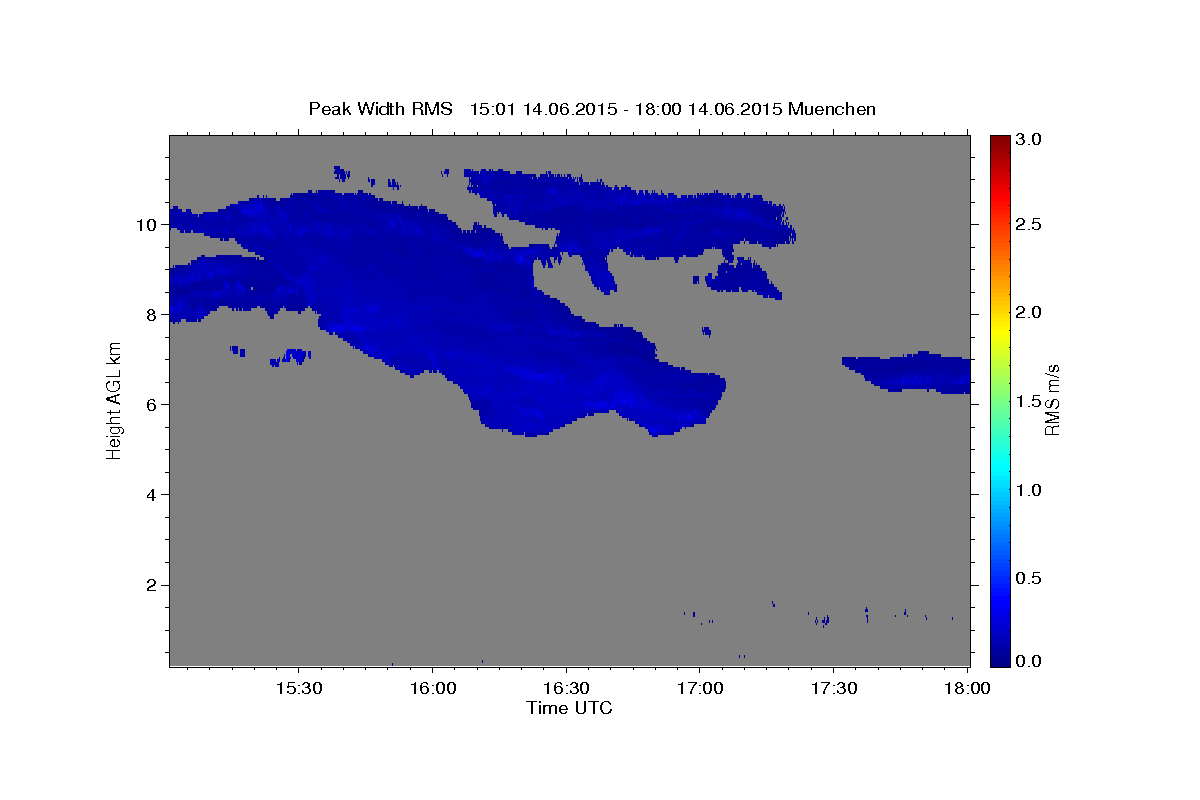Click the 'Height AGL km' axis label
The image size is (1200, 800).
[x=115, y=400]
